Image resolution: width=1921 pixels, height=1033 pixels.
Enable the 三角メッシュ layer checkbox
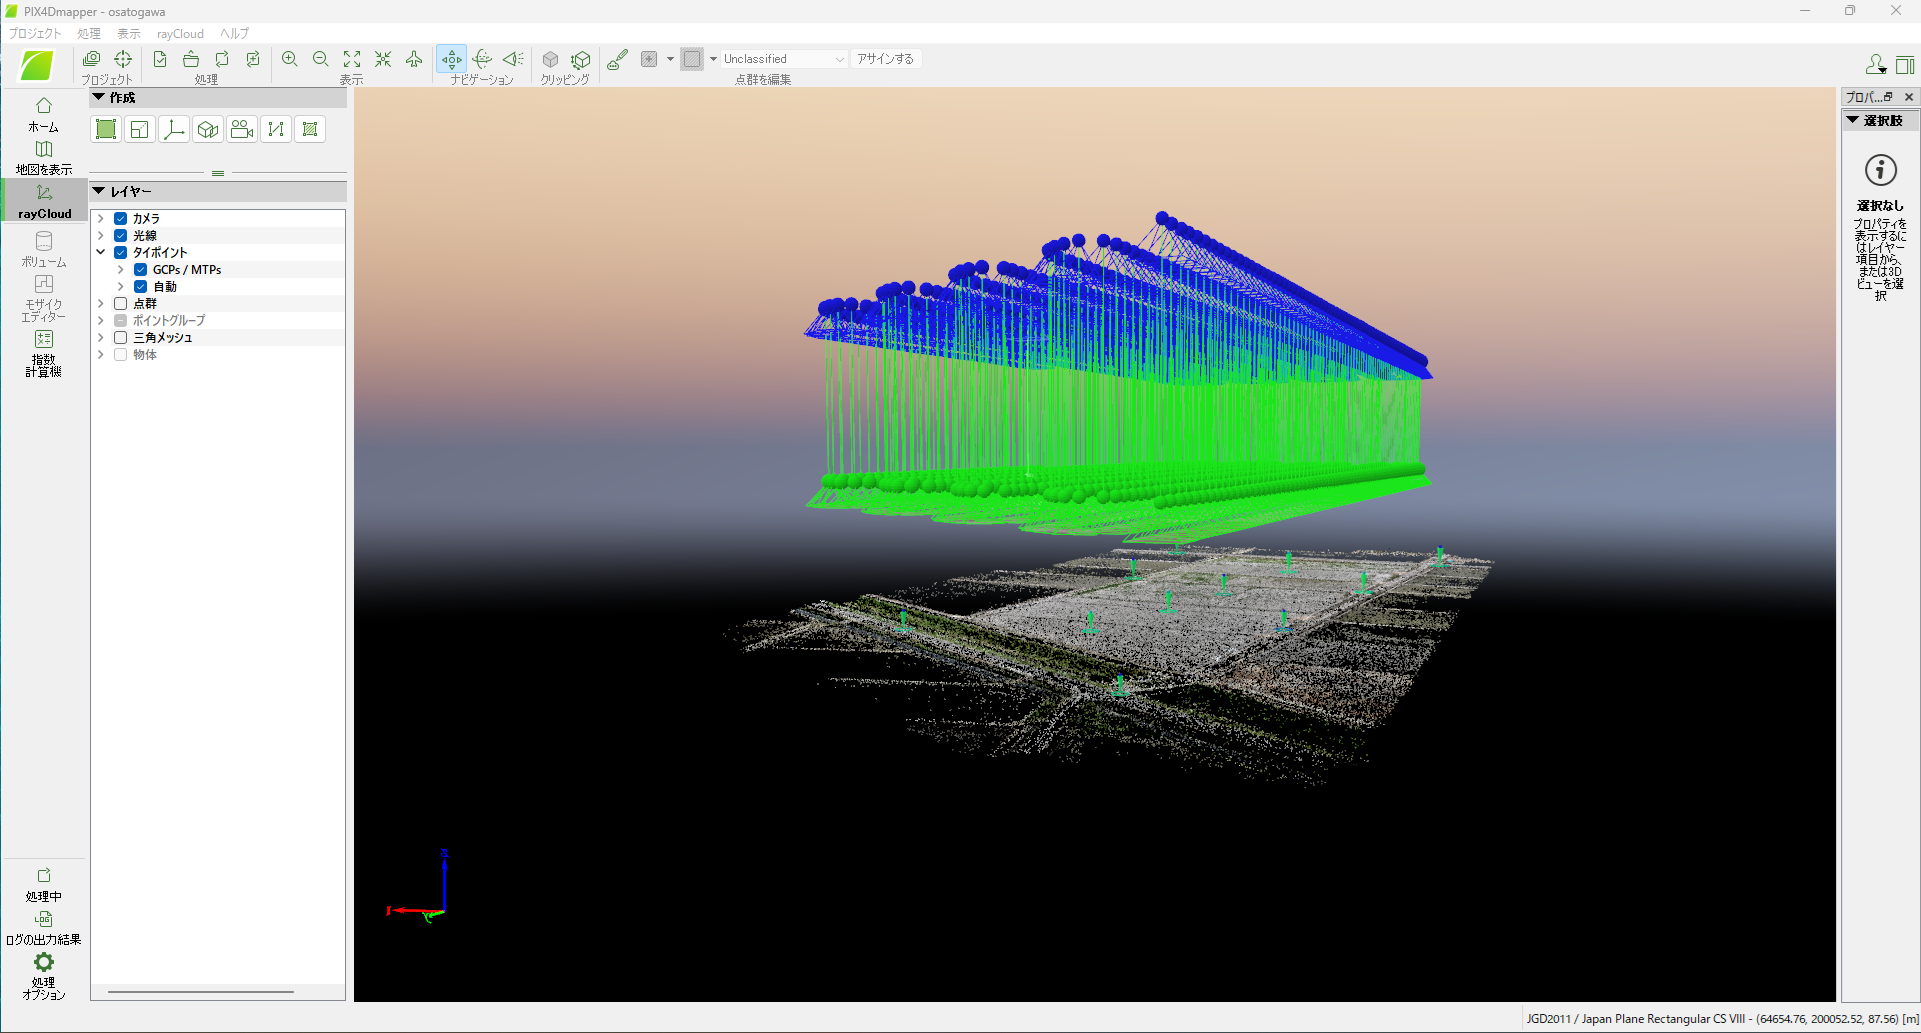click(120, 337)
